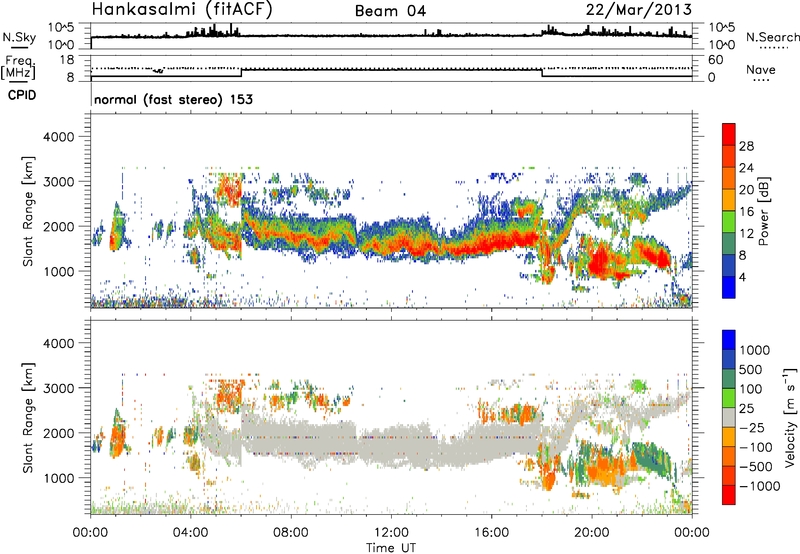
Task: Select the "100" tick on Velocity colorbar
Action: (x=751, y=389)
